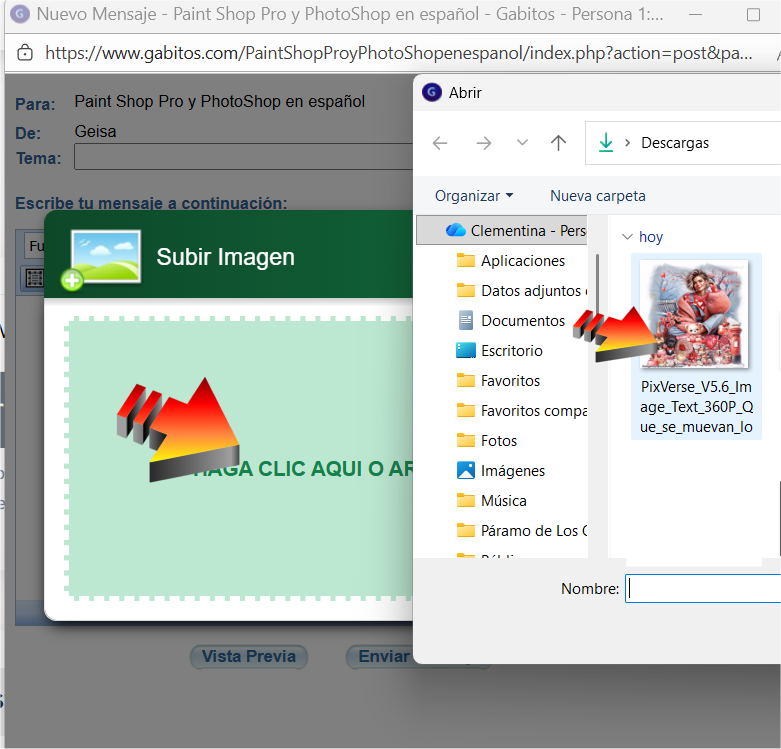
Task: Go up one folder level arrow
Action: point(559,143)
